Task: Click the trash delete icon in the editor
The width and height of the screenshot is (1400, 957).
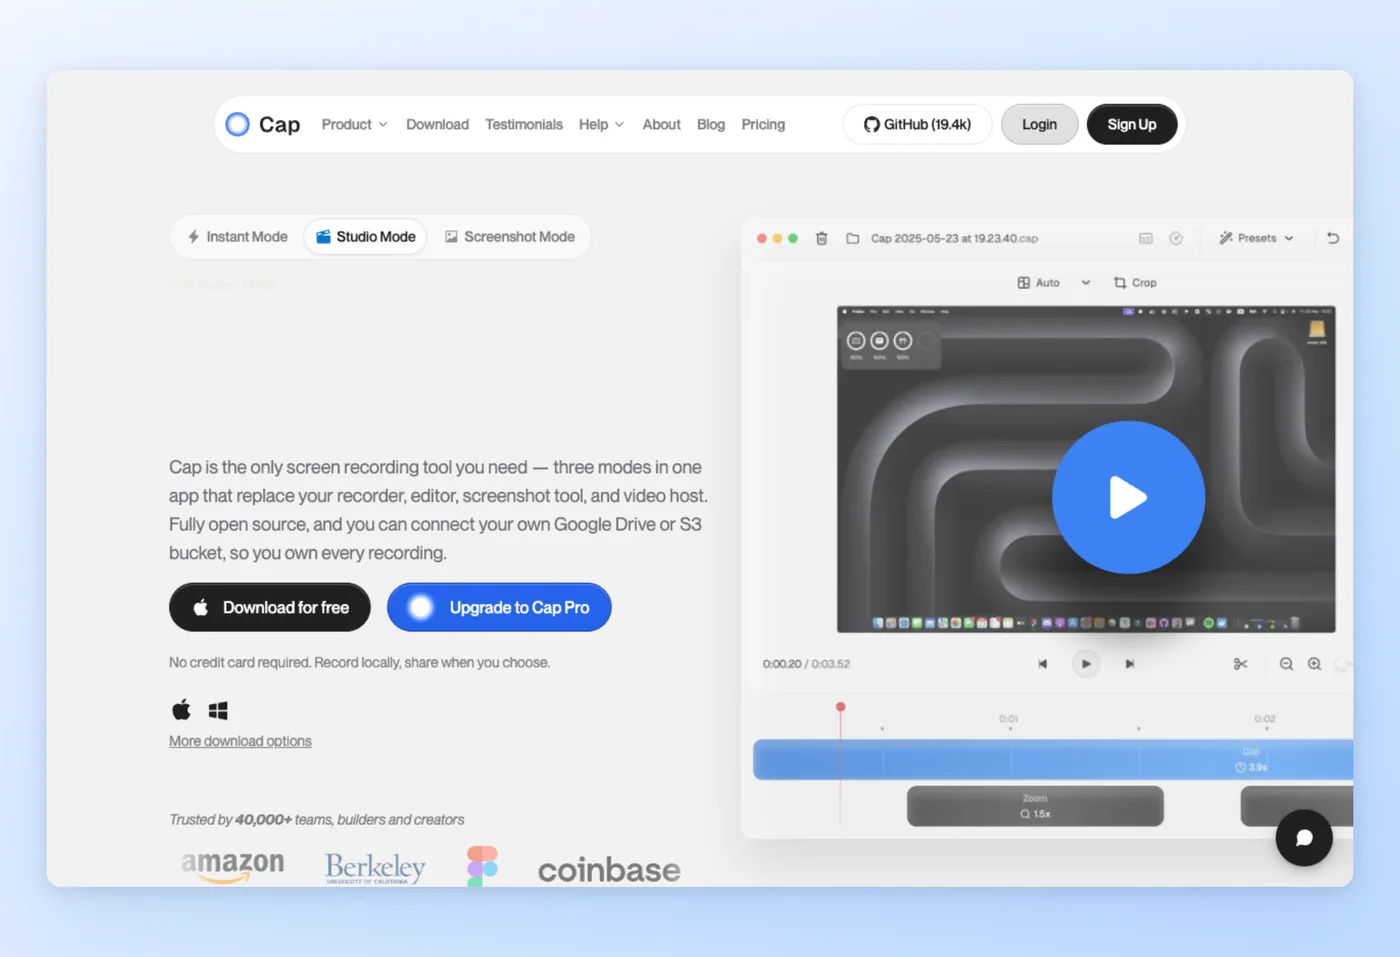Action: click(x=821, y=238)
